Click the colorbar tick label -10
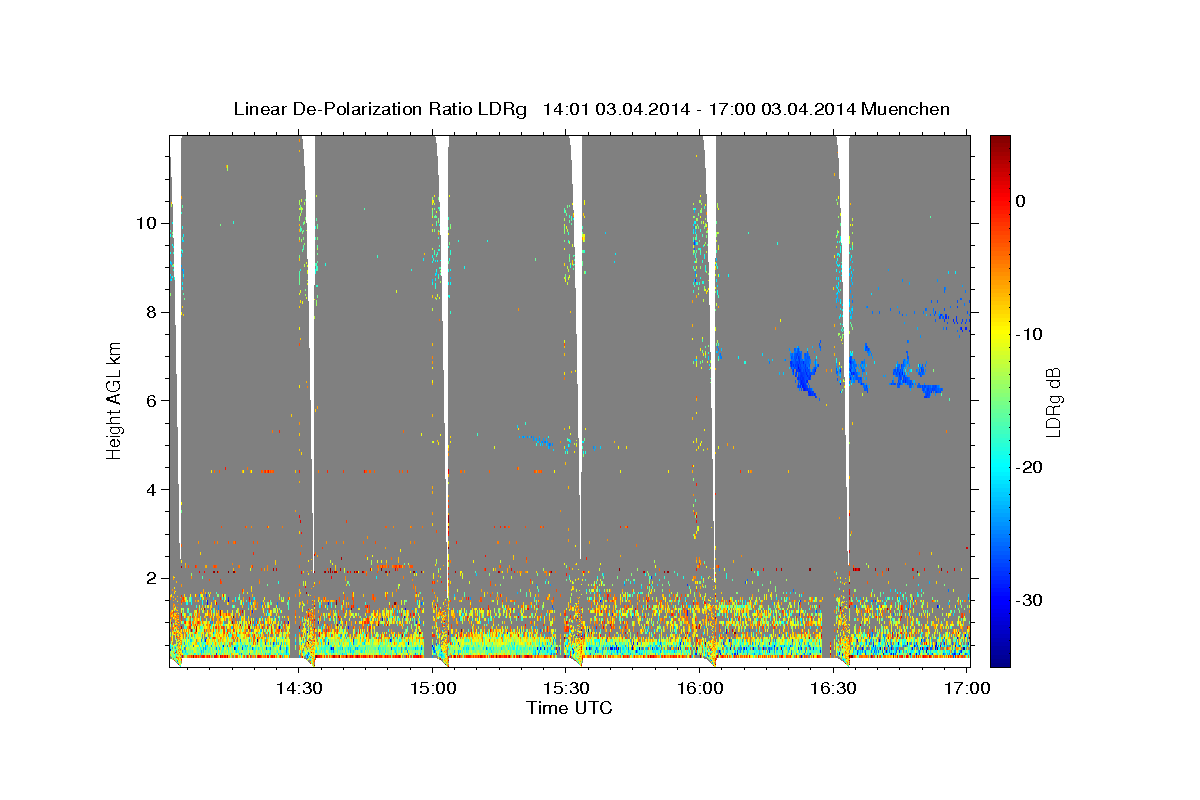 click(1031, 334)
